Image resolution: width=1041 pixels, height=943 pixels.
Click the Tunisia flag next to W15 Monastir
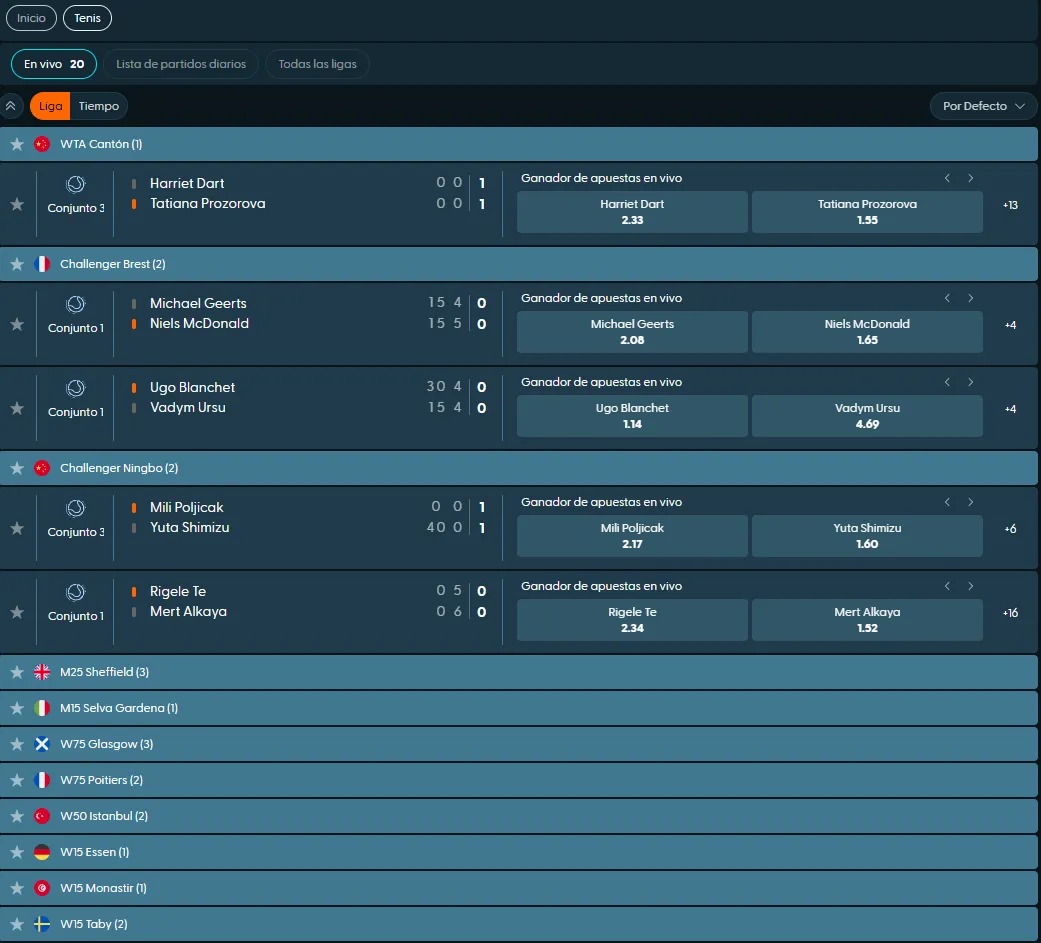(42, 888)
